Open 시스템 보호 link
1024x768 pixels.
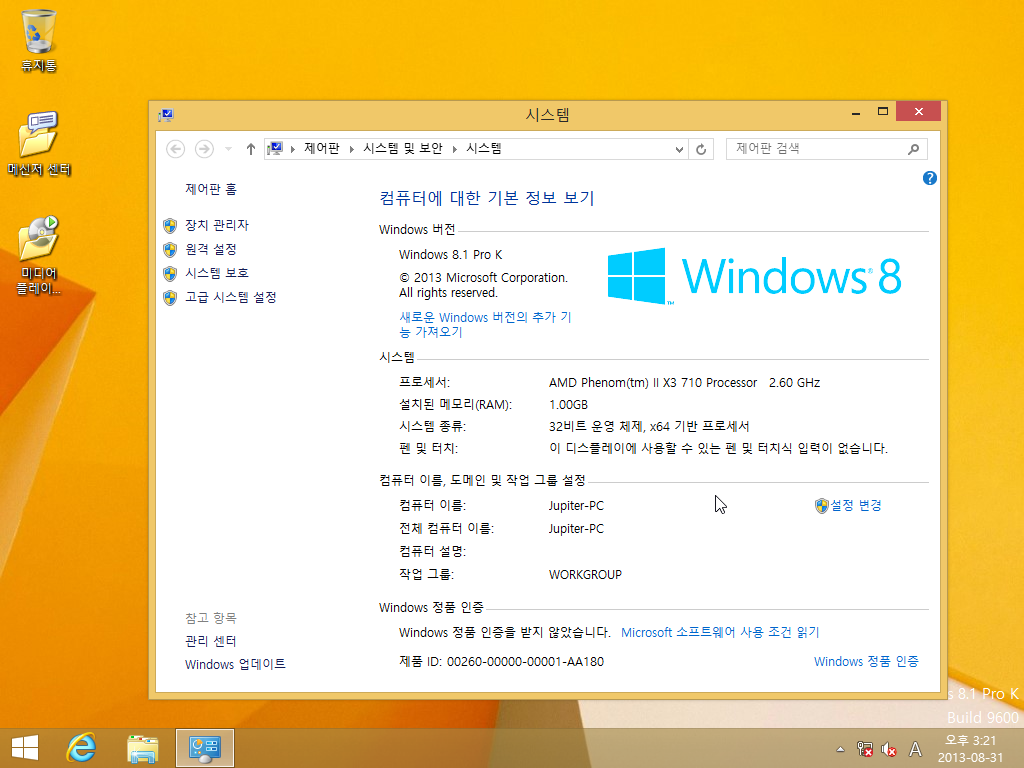(217, 272)
